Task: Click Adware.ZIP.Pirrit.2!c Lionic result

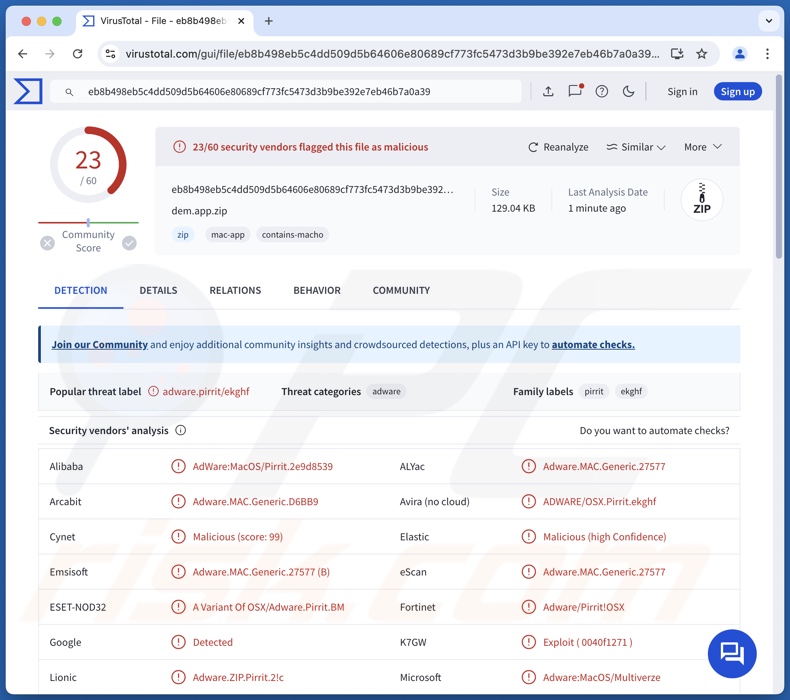Action: (x=238, y=677)
